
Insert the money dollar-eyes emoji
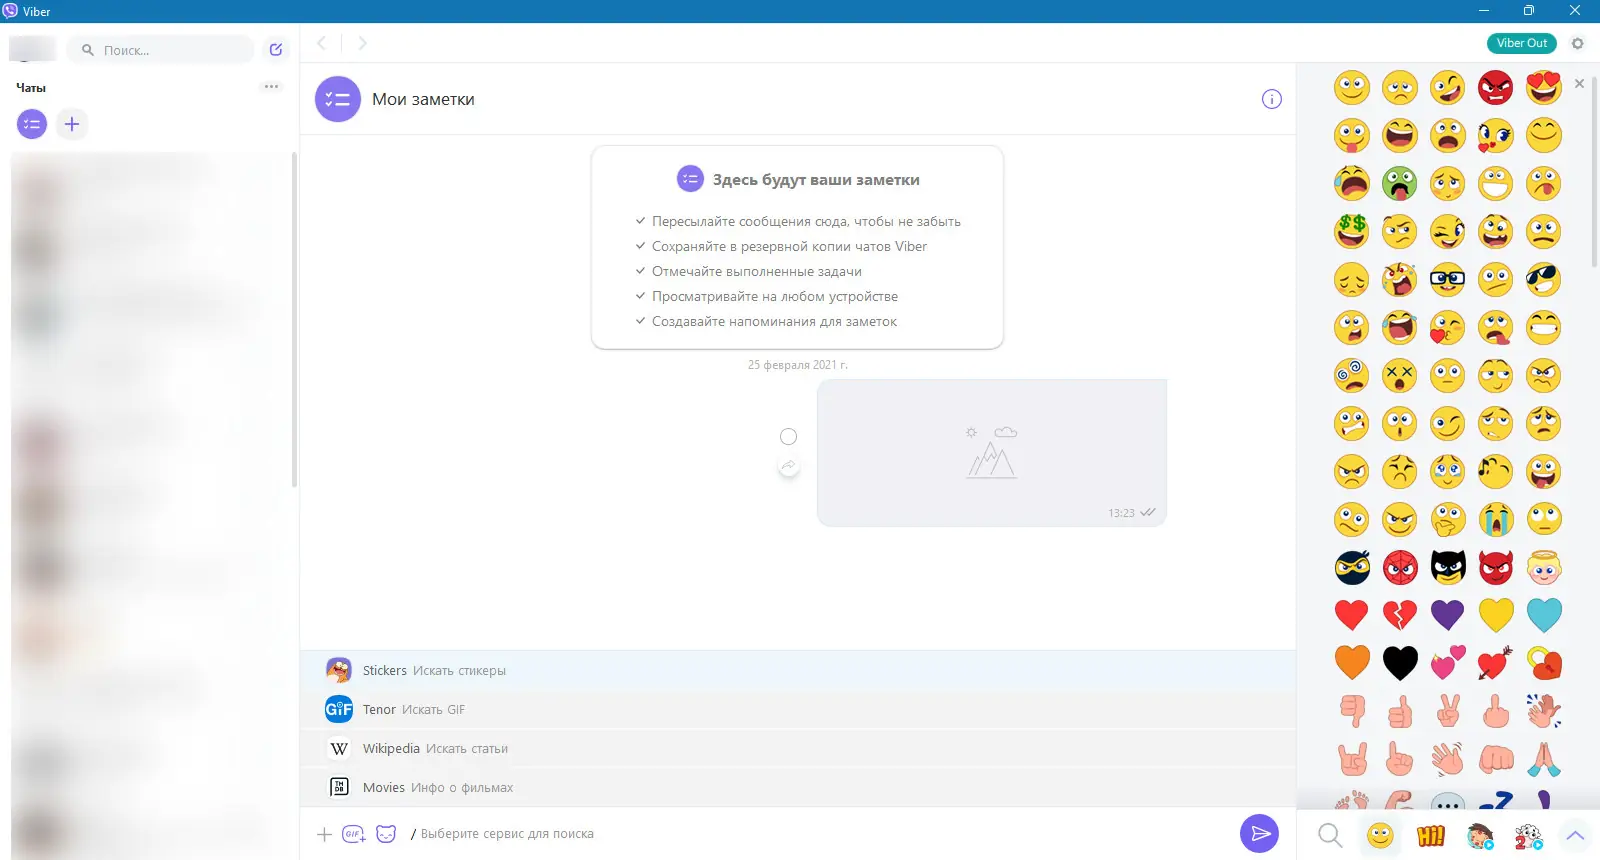tap(1352, 232)
